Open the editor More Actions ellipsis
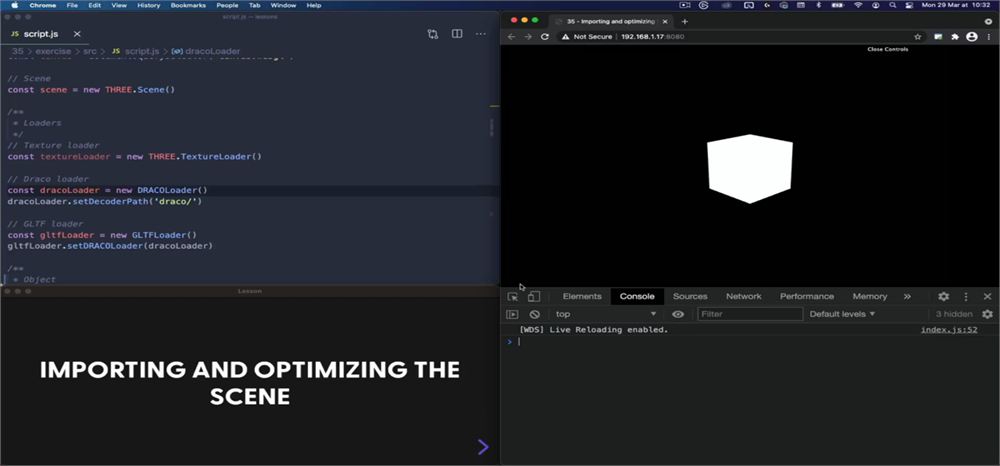1000x466 pixels. (x=481, y=34)
